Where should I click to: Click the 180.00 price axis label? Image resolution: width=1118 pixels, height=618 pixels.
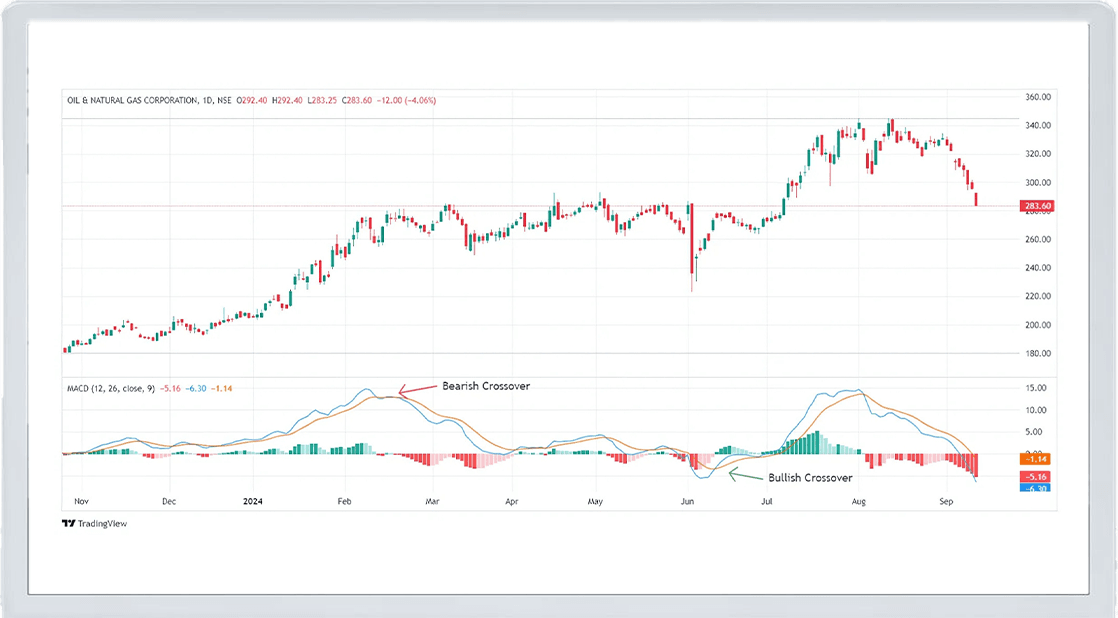click(1037, 354)
